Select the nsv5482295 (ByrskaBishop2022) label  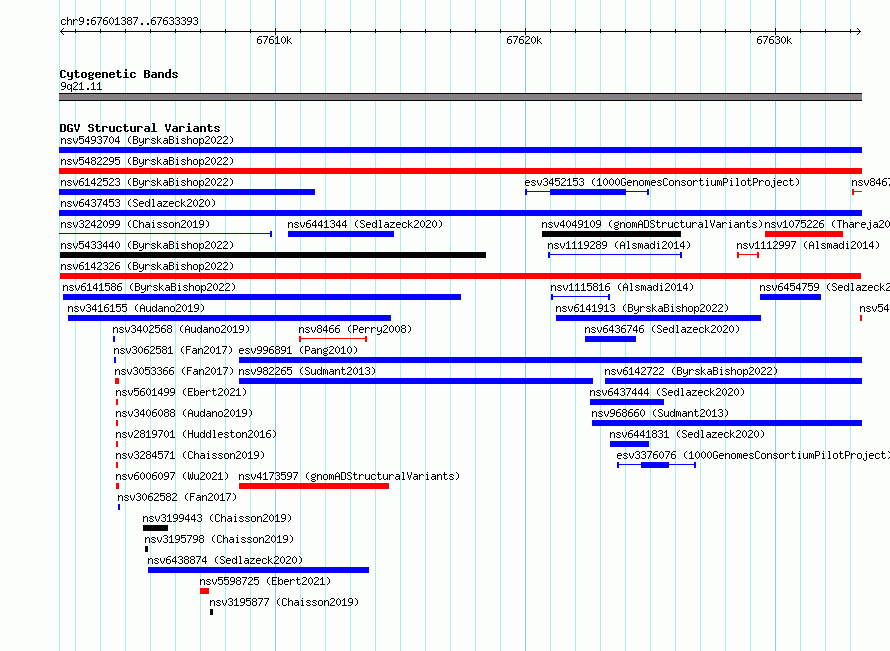(147, 161)
